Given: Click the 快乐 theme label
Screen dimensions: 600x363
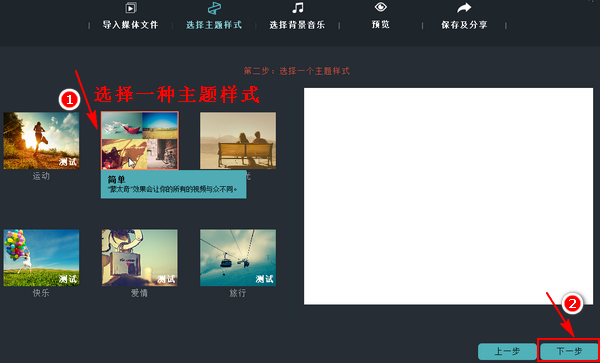Looking at the screenshot, I should coord(41,293).
